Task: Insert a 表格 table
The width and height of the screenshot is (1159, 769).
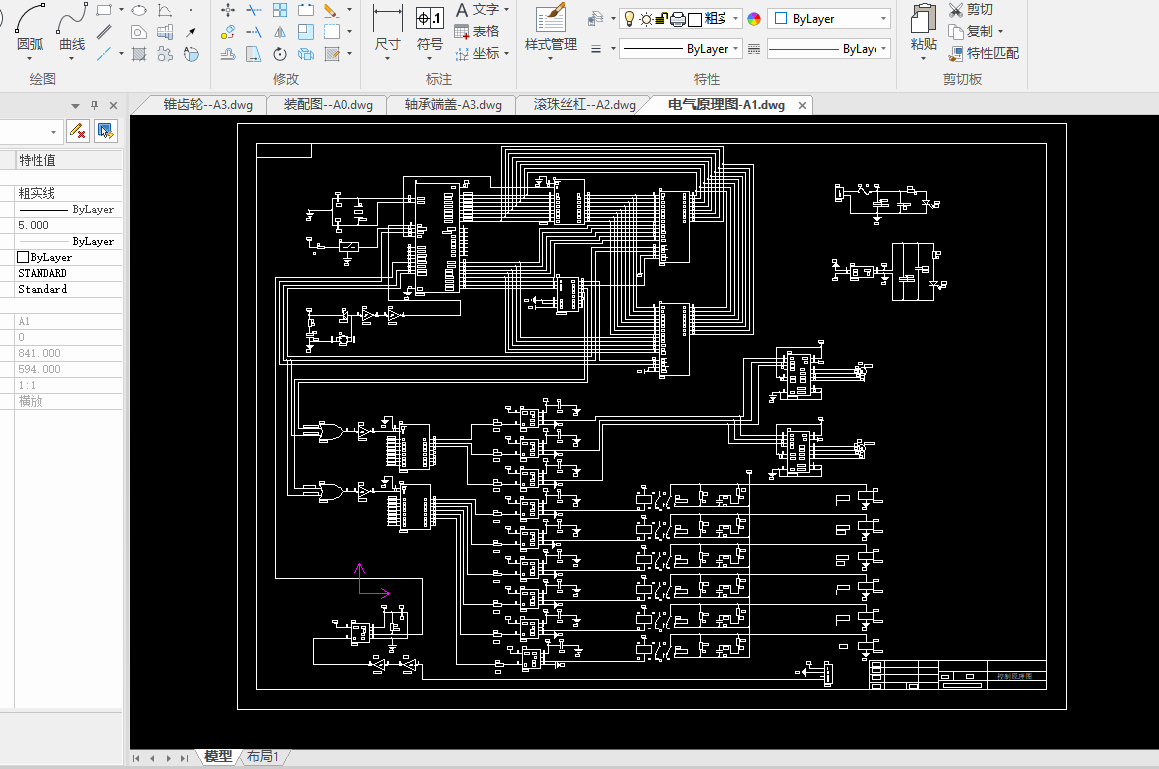Action: click(477, 32)
